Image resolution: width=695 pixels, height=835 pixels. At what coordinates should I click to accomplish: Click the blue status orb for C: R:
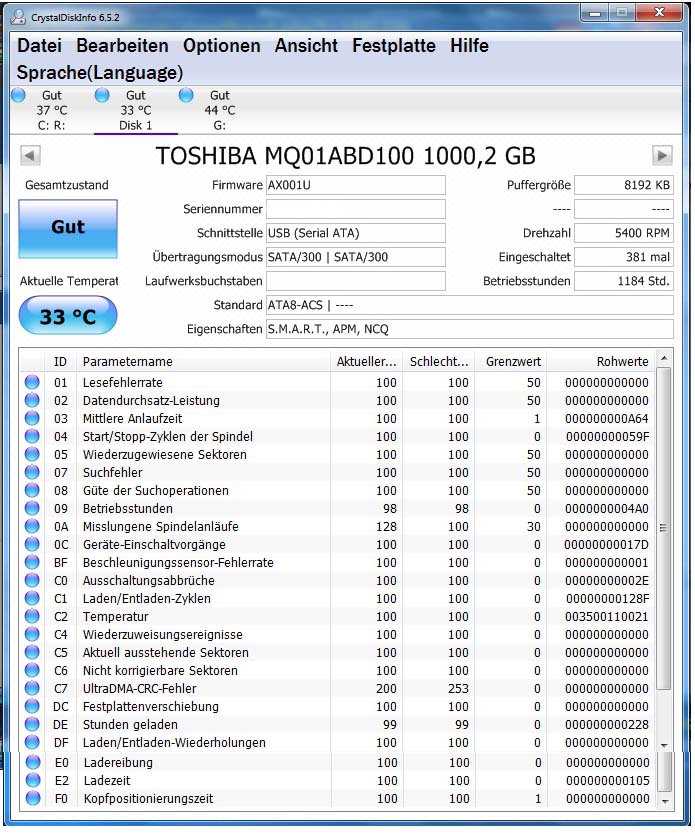(x=19, y=95)
